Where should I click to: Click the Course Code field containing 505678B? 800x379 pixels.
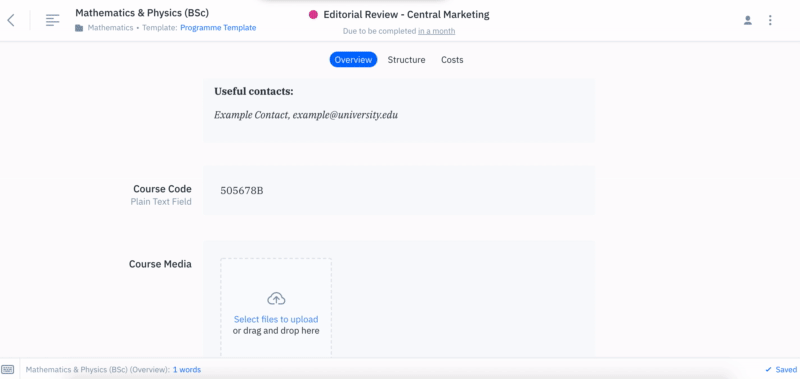(399, 191)
